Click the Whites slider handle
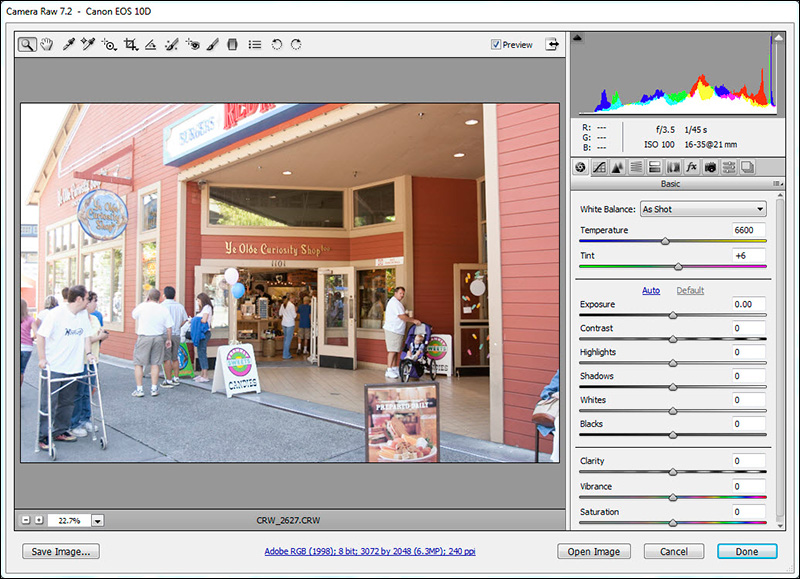This screenshot has height=579, width=800. point(673,411)
